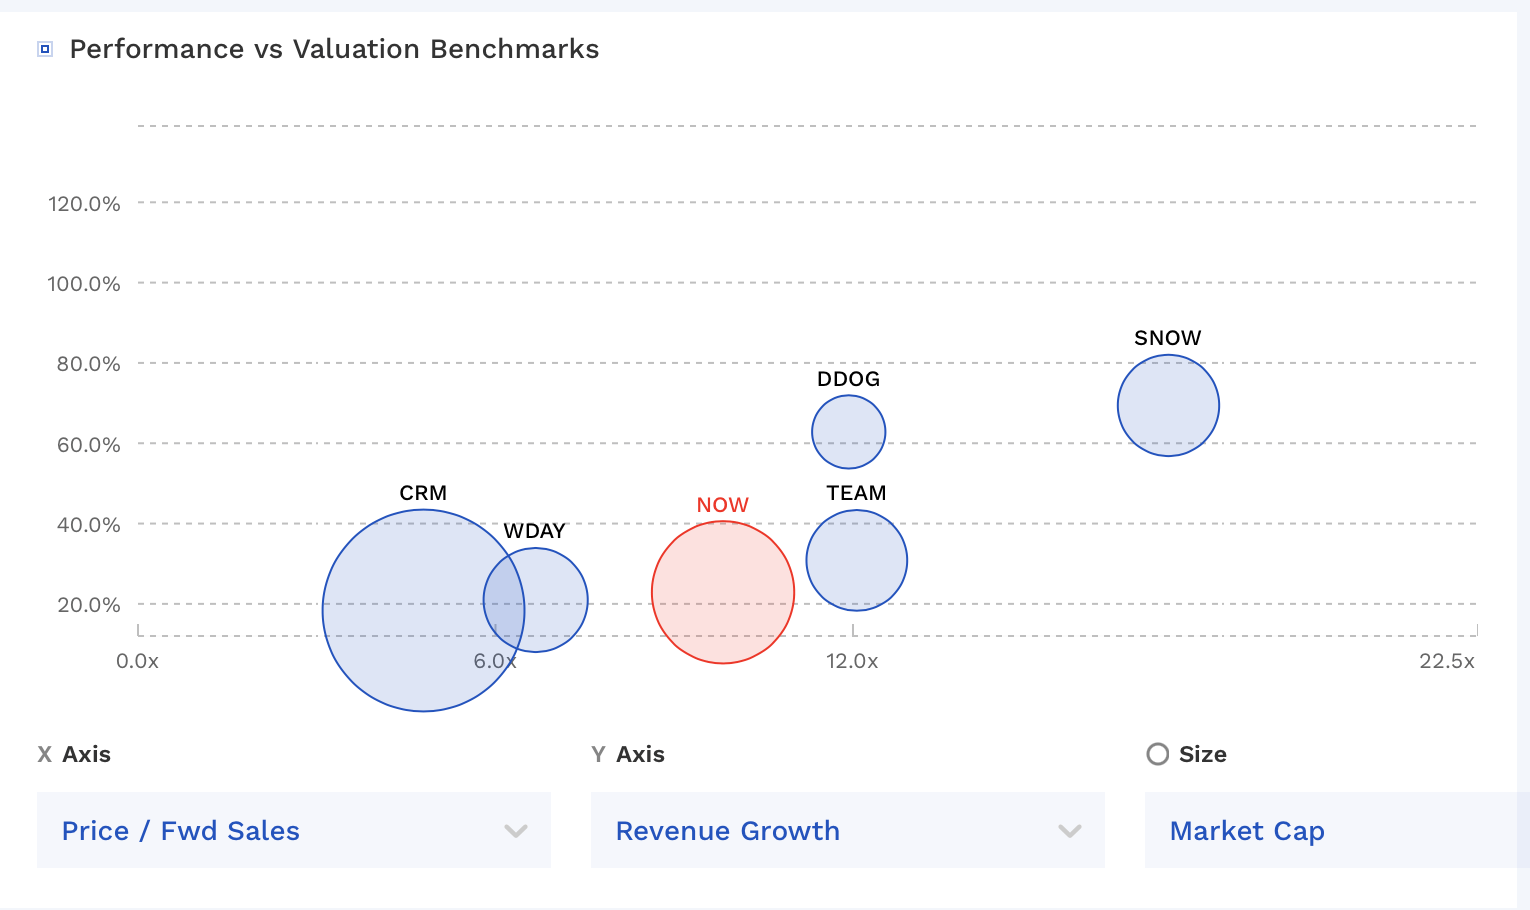Click the TEAM bubble
Screen dimensions: 1530x910
(x=856, y=560)
